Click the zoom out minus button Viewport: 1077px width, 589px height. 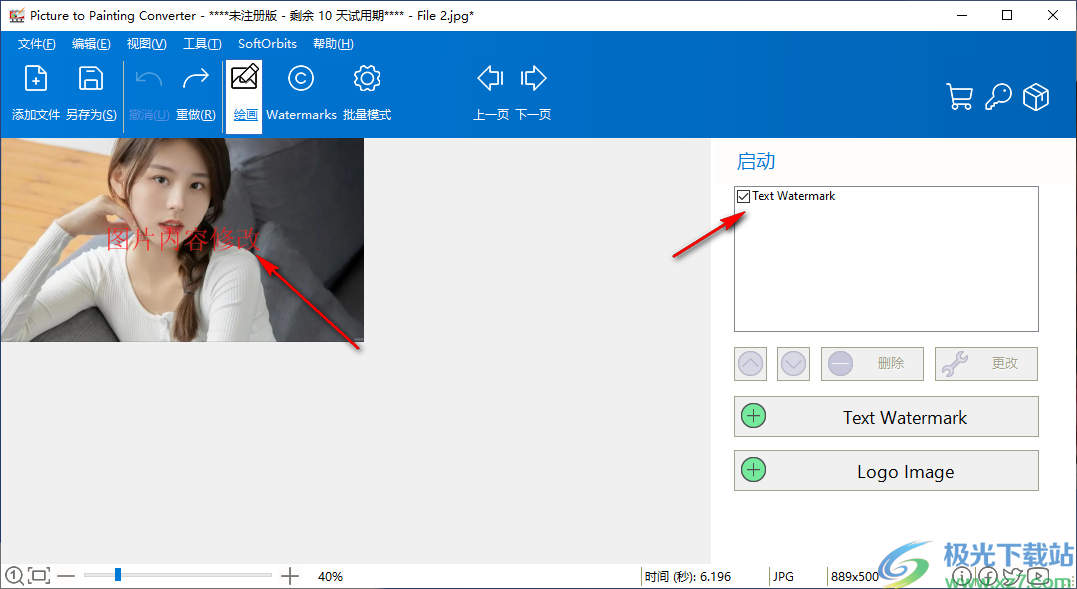(66, 576)
